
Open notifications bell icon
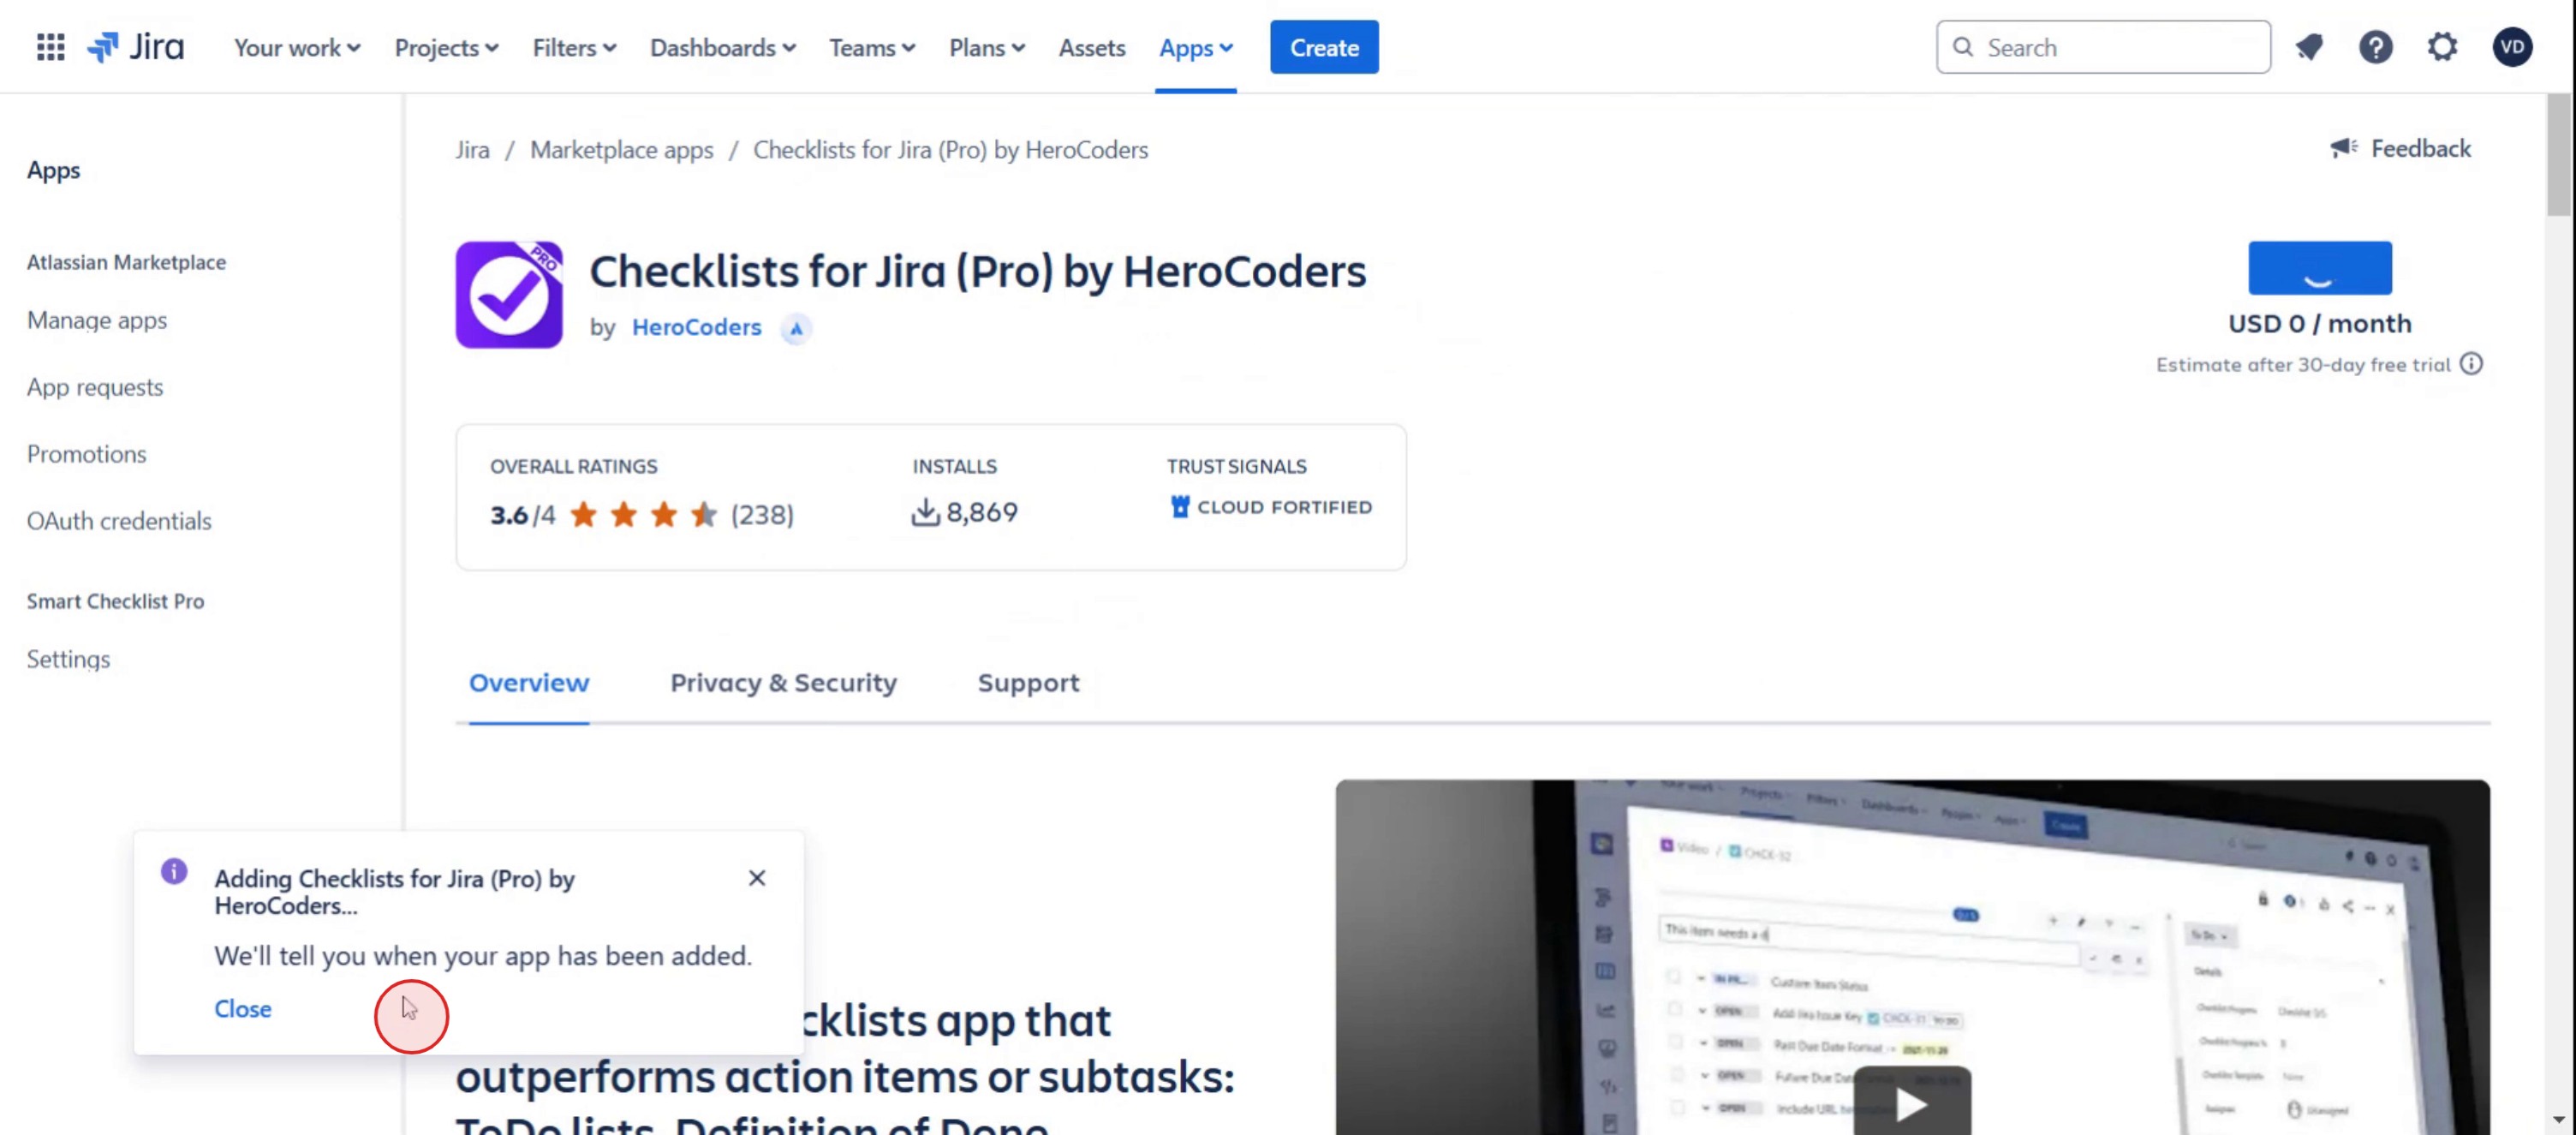pyautogui.click(x=2309, y=47)
